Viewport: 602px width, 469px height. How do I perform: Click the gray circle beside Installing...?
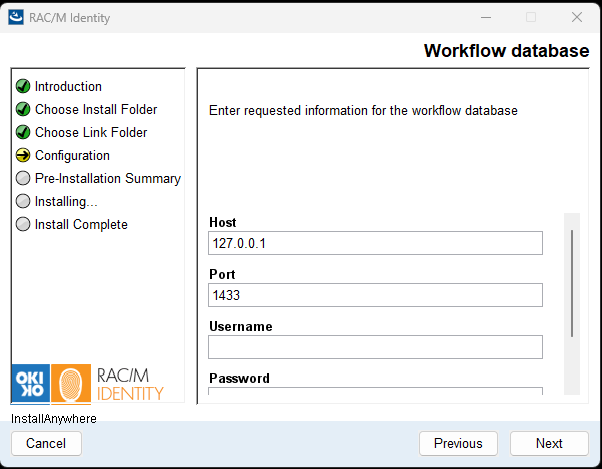click(x=23, y=201)
